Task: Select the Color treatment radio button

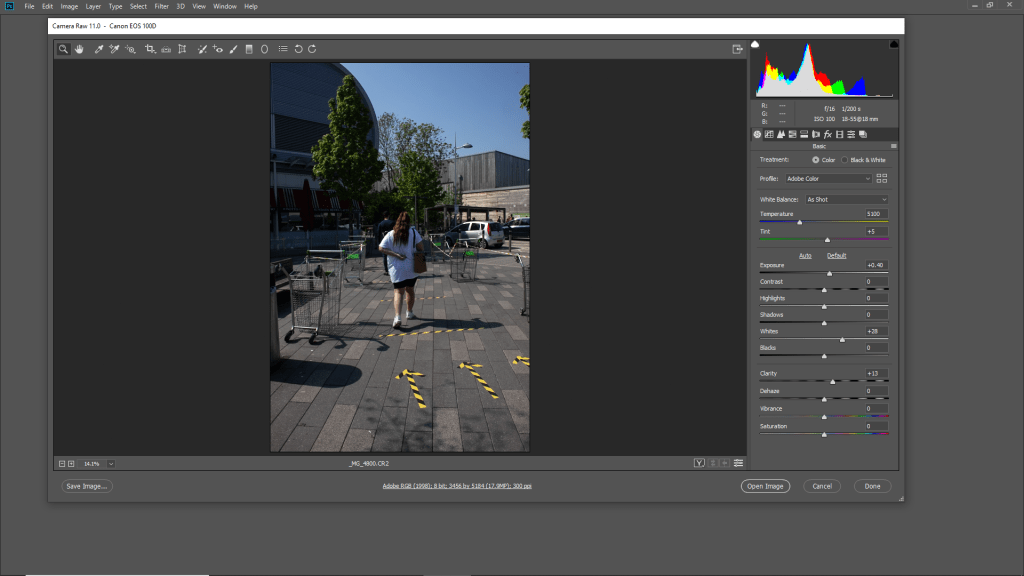Action: click(816, 160)
